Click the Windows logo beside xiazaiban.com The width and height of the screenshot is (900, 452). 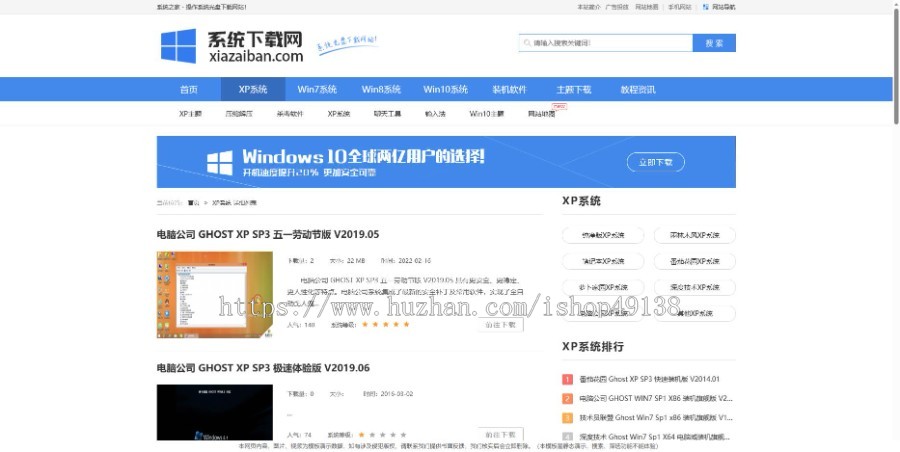178,45
